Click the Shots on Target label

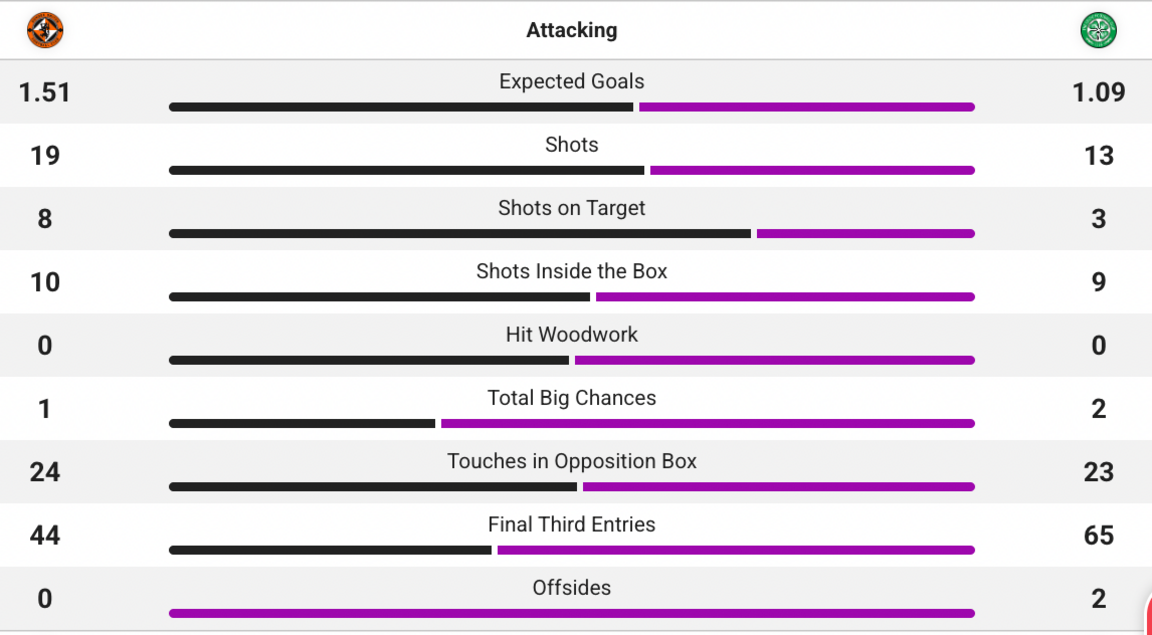click(572, 208)
